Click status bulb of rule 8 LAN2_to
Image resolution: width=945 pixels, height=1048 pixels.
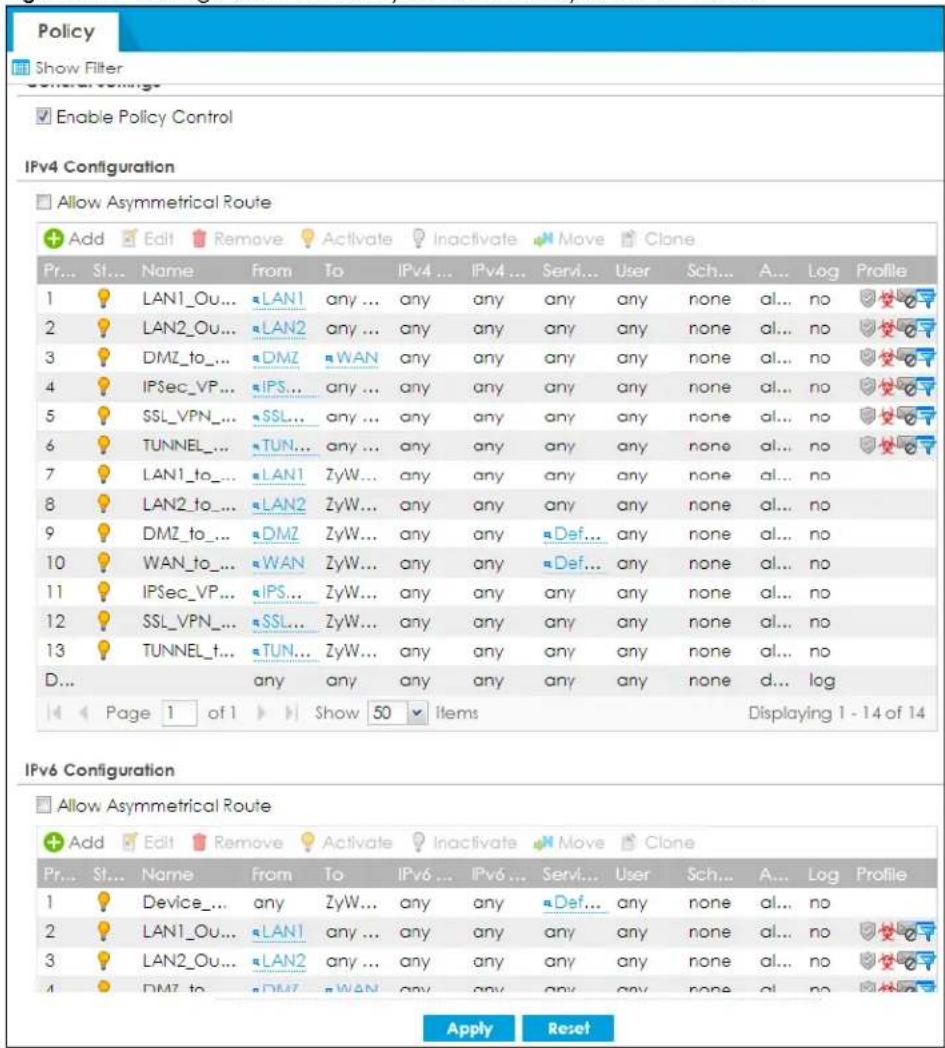point(104,504)
